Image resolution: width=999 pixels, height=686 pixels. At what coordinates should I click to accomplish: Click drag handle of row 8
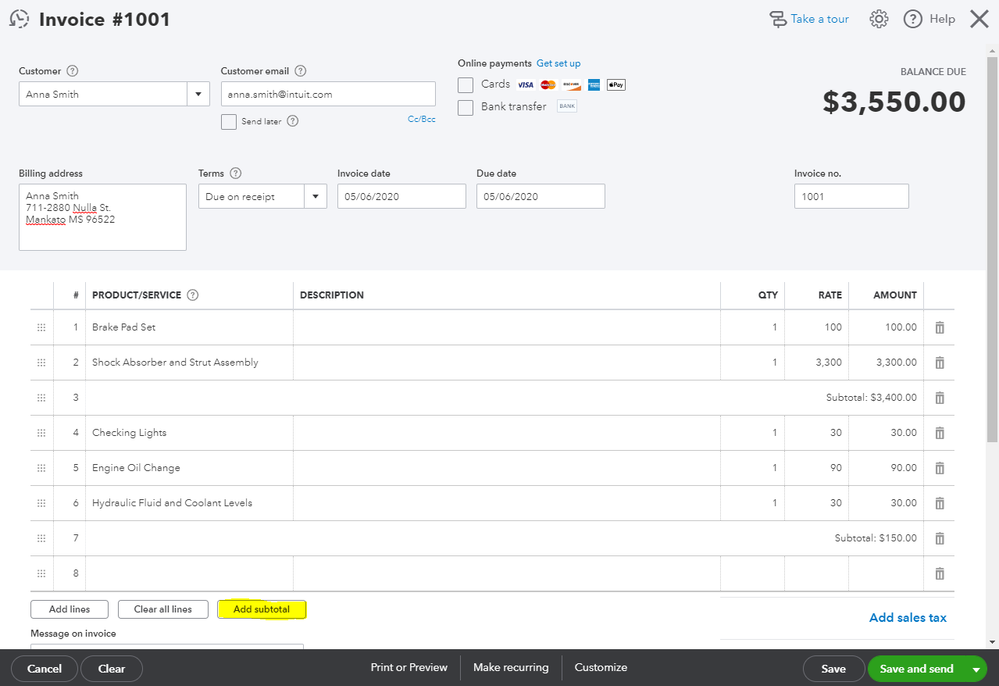tap(41, 573)
